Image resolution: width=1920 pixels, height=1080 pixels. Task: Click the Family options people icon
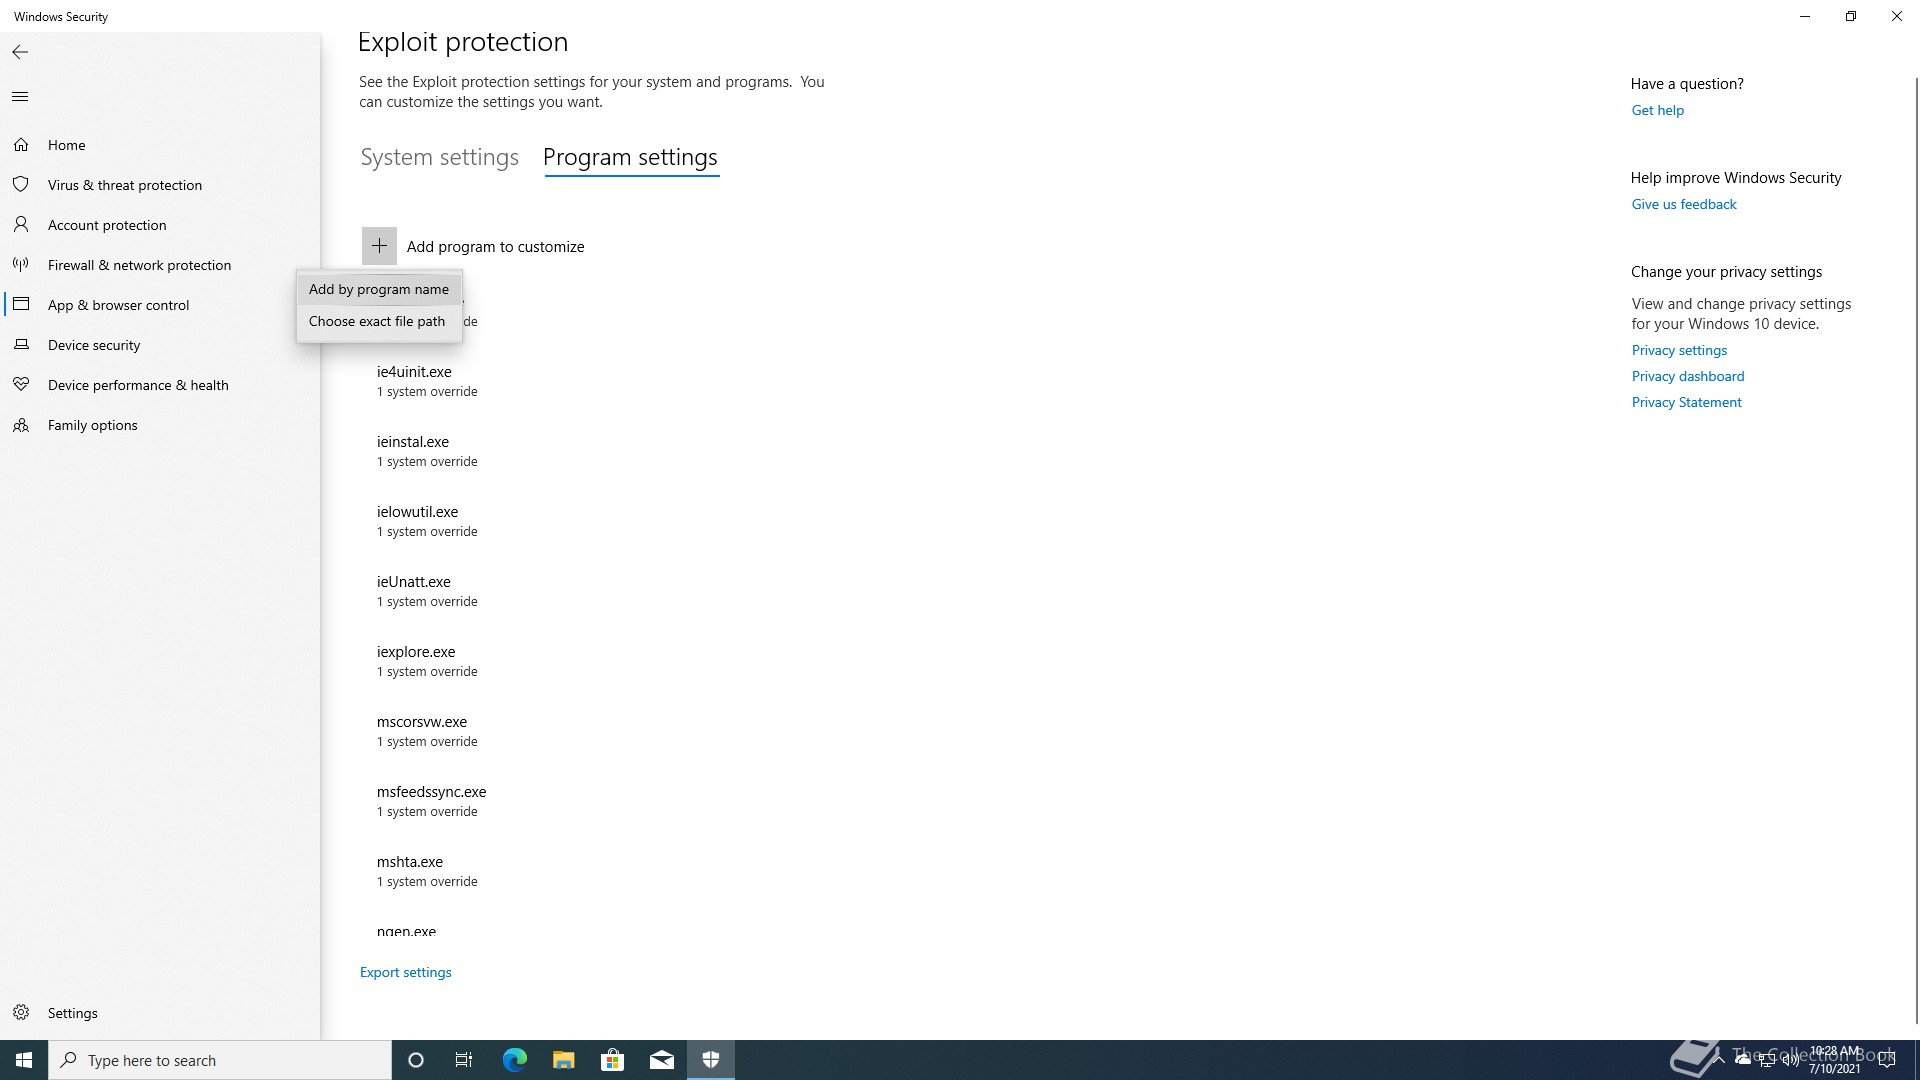20,425
